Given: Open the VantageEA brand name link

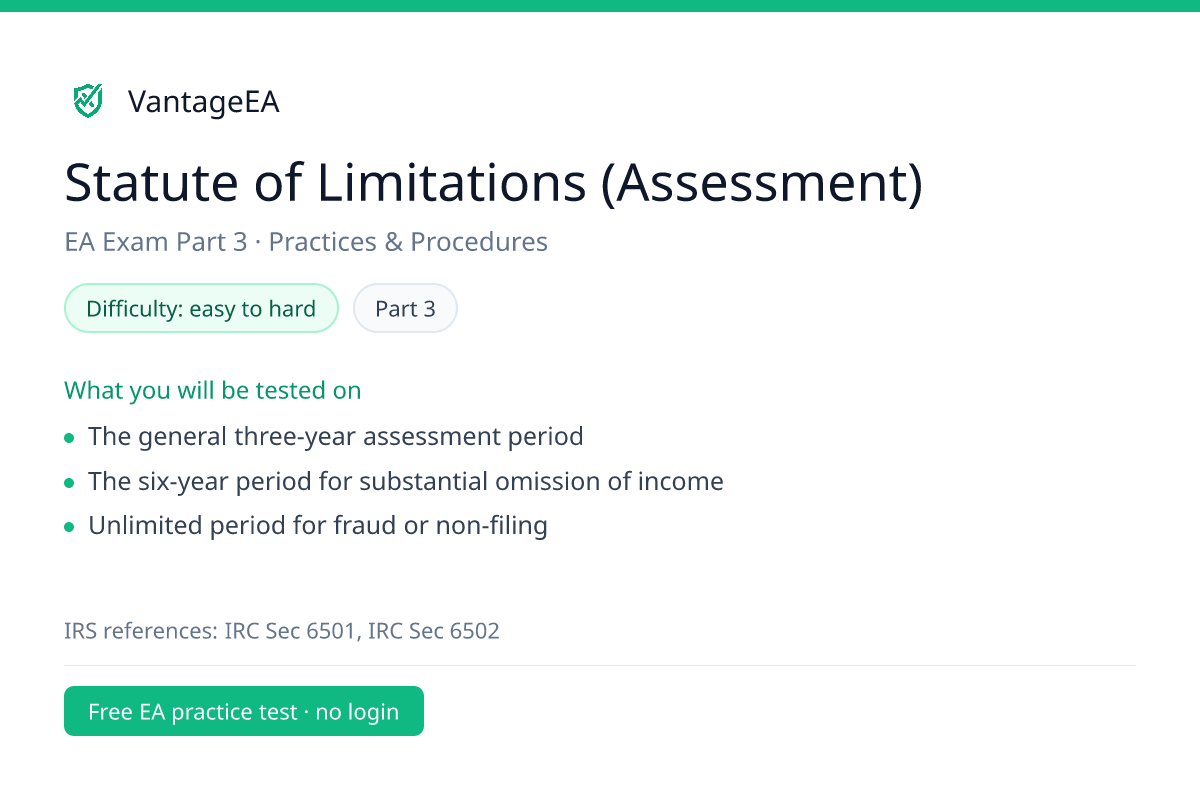Looking at the screenshot, I should click(x=204, y=102).
